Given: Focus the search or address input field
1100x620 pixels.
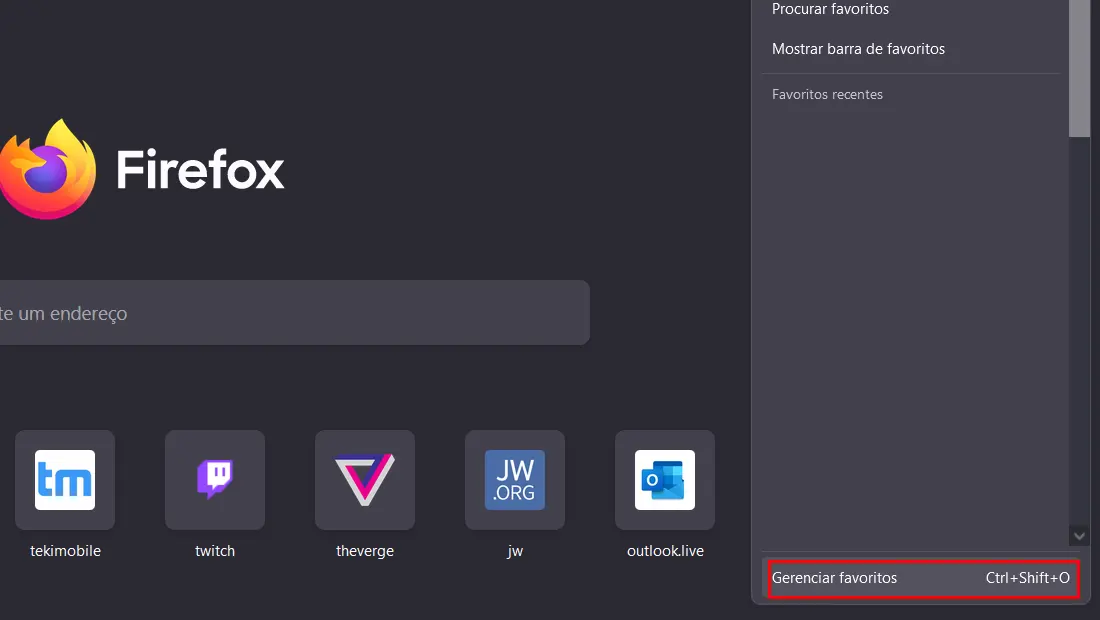Looking at the screenshot, I should pyautogui.click(x=295, y=313).
